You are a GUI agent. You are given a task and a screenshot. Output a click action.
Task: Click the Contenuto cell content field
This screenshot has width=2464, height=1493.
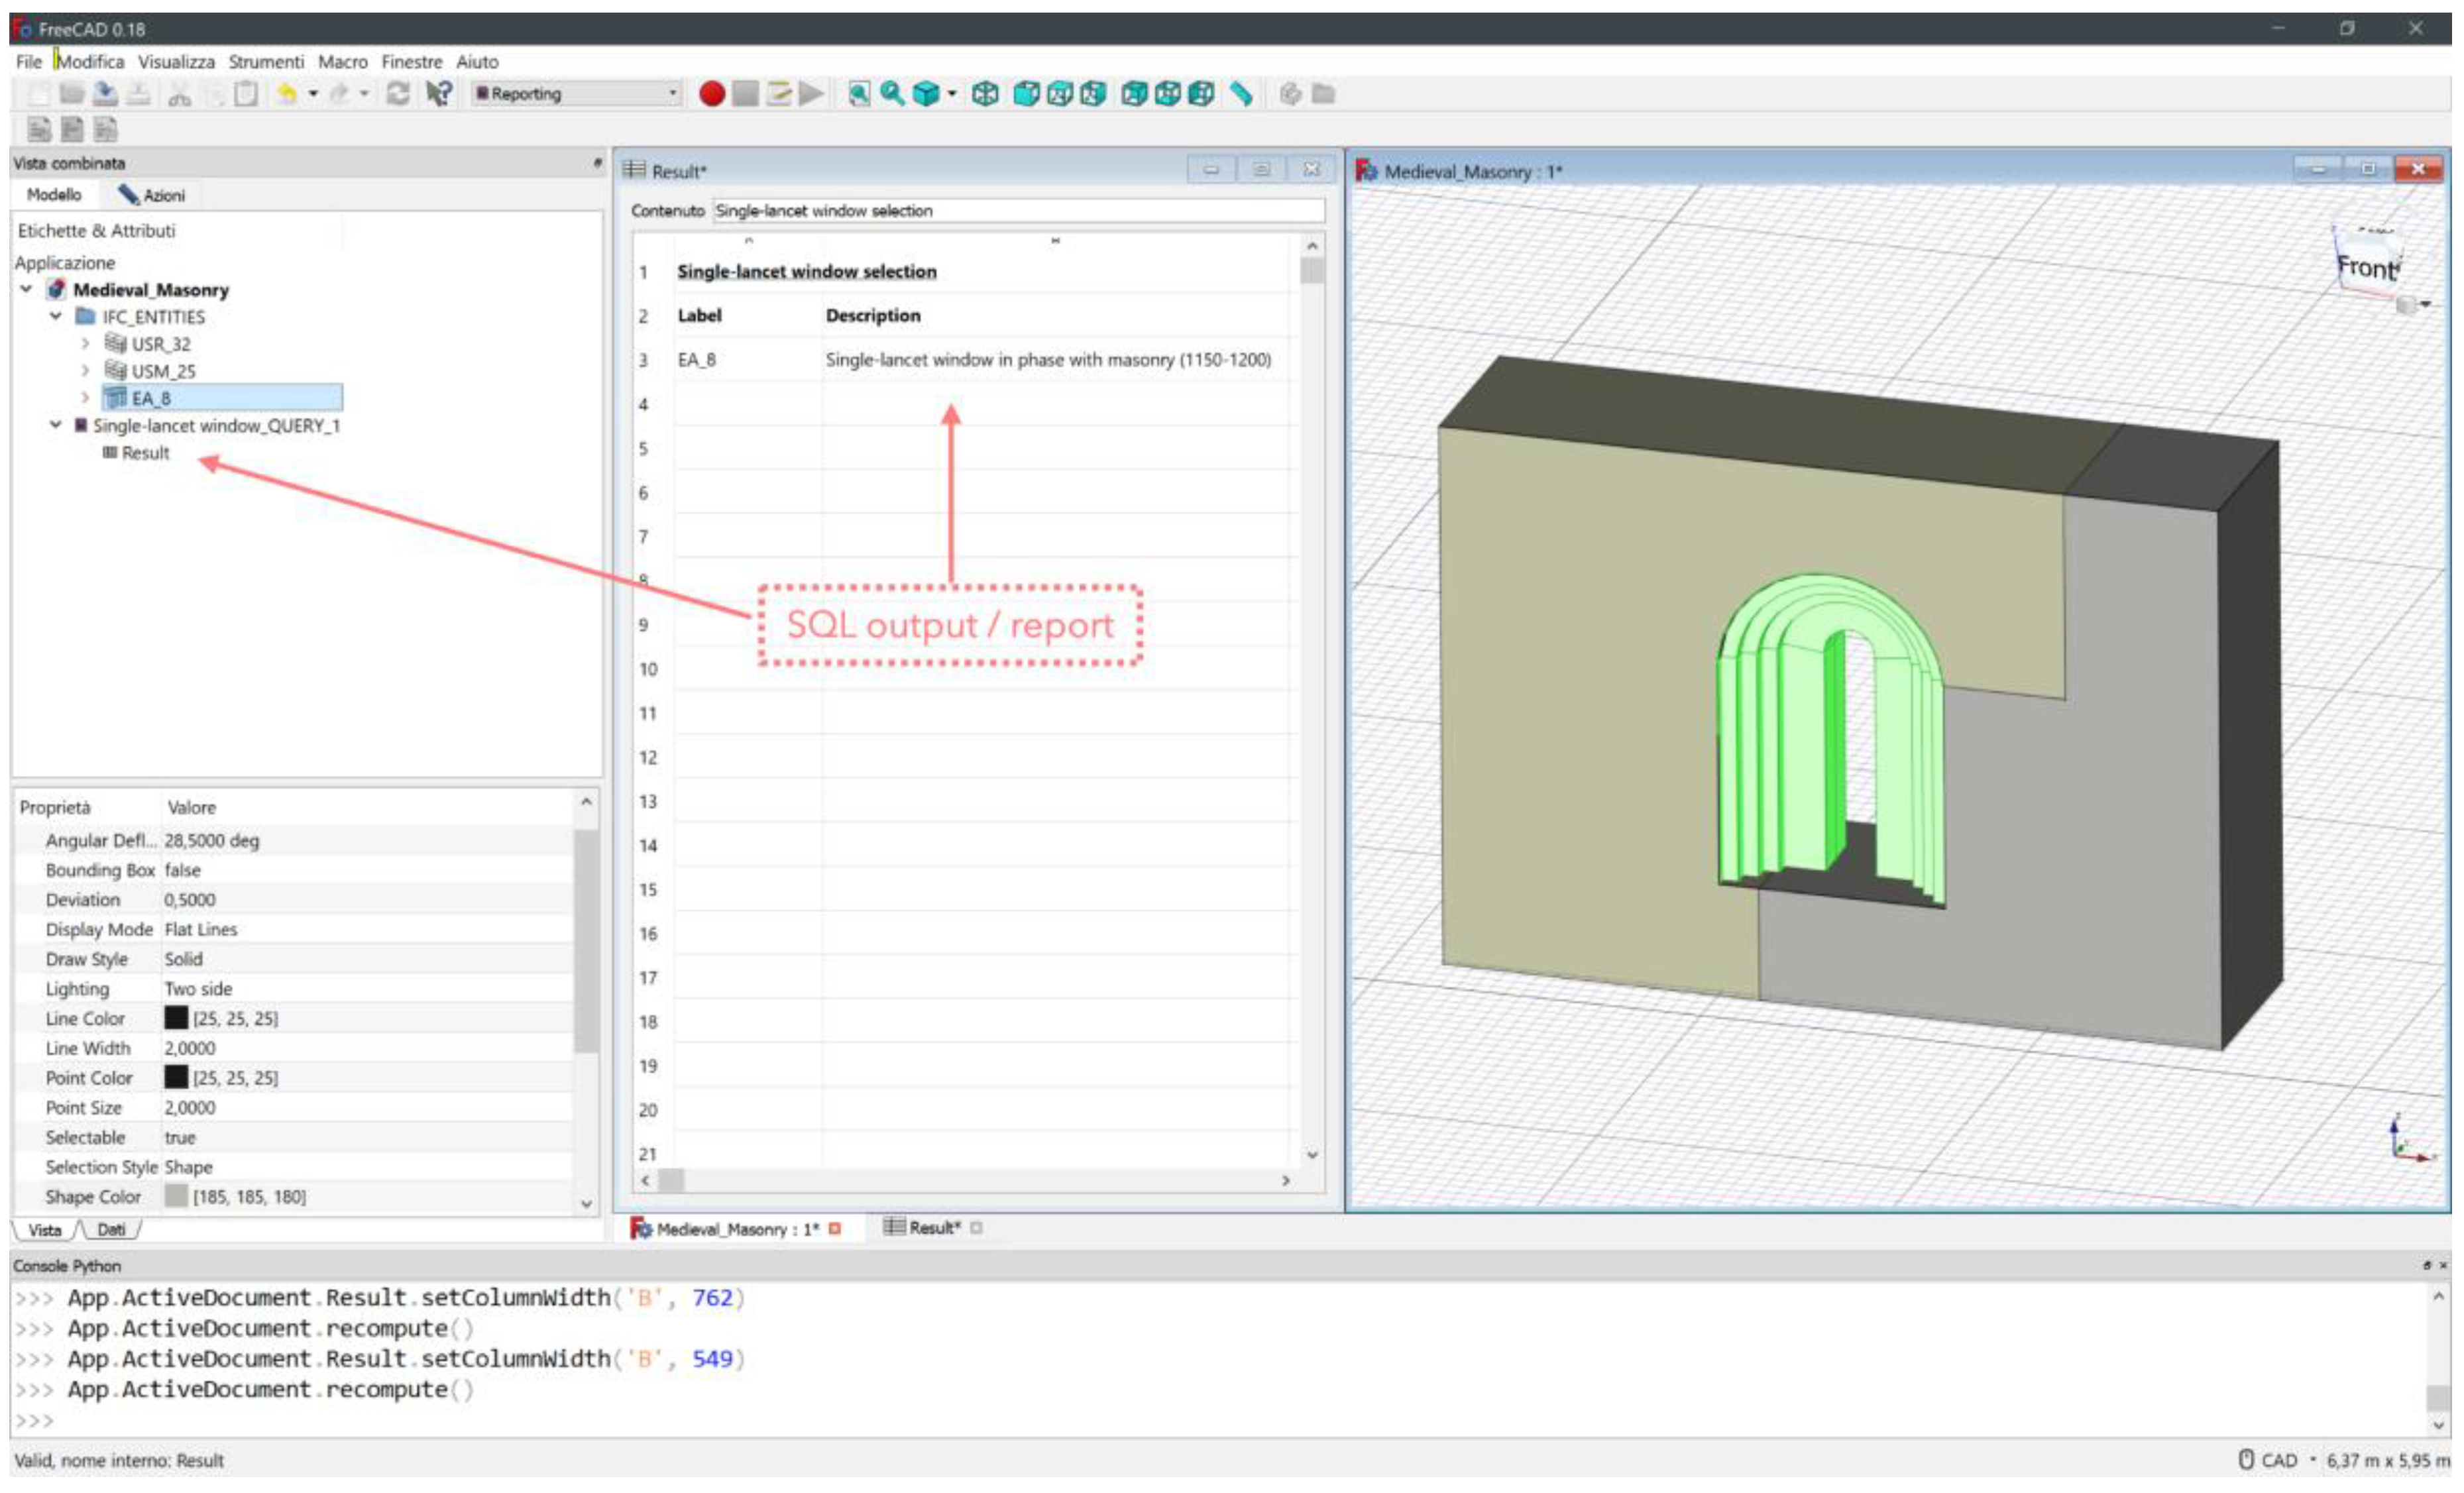coord(1017,211)
